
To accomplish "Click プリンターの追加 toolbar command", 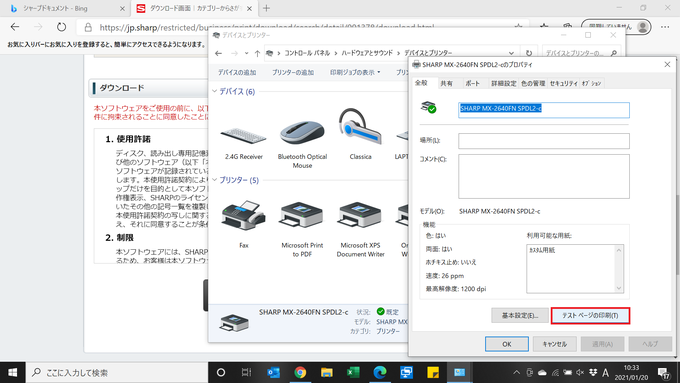I will click(x=293, y=72).
